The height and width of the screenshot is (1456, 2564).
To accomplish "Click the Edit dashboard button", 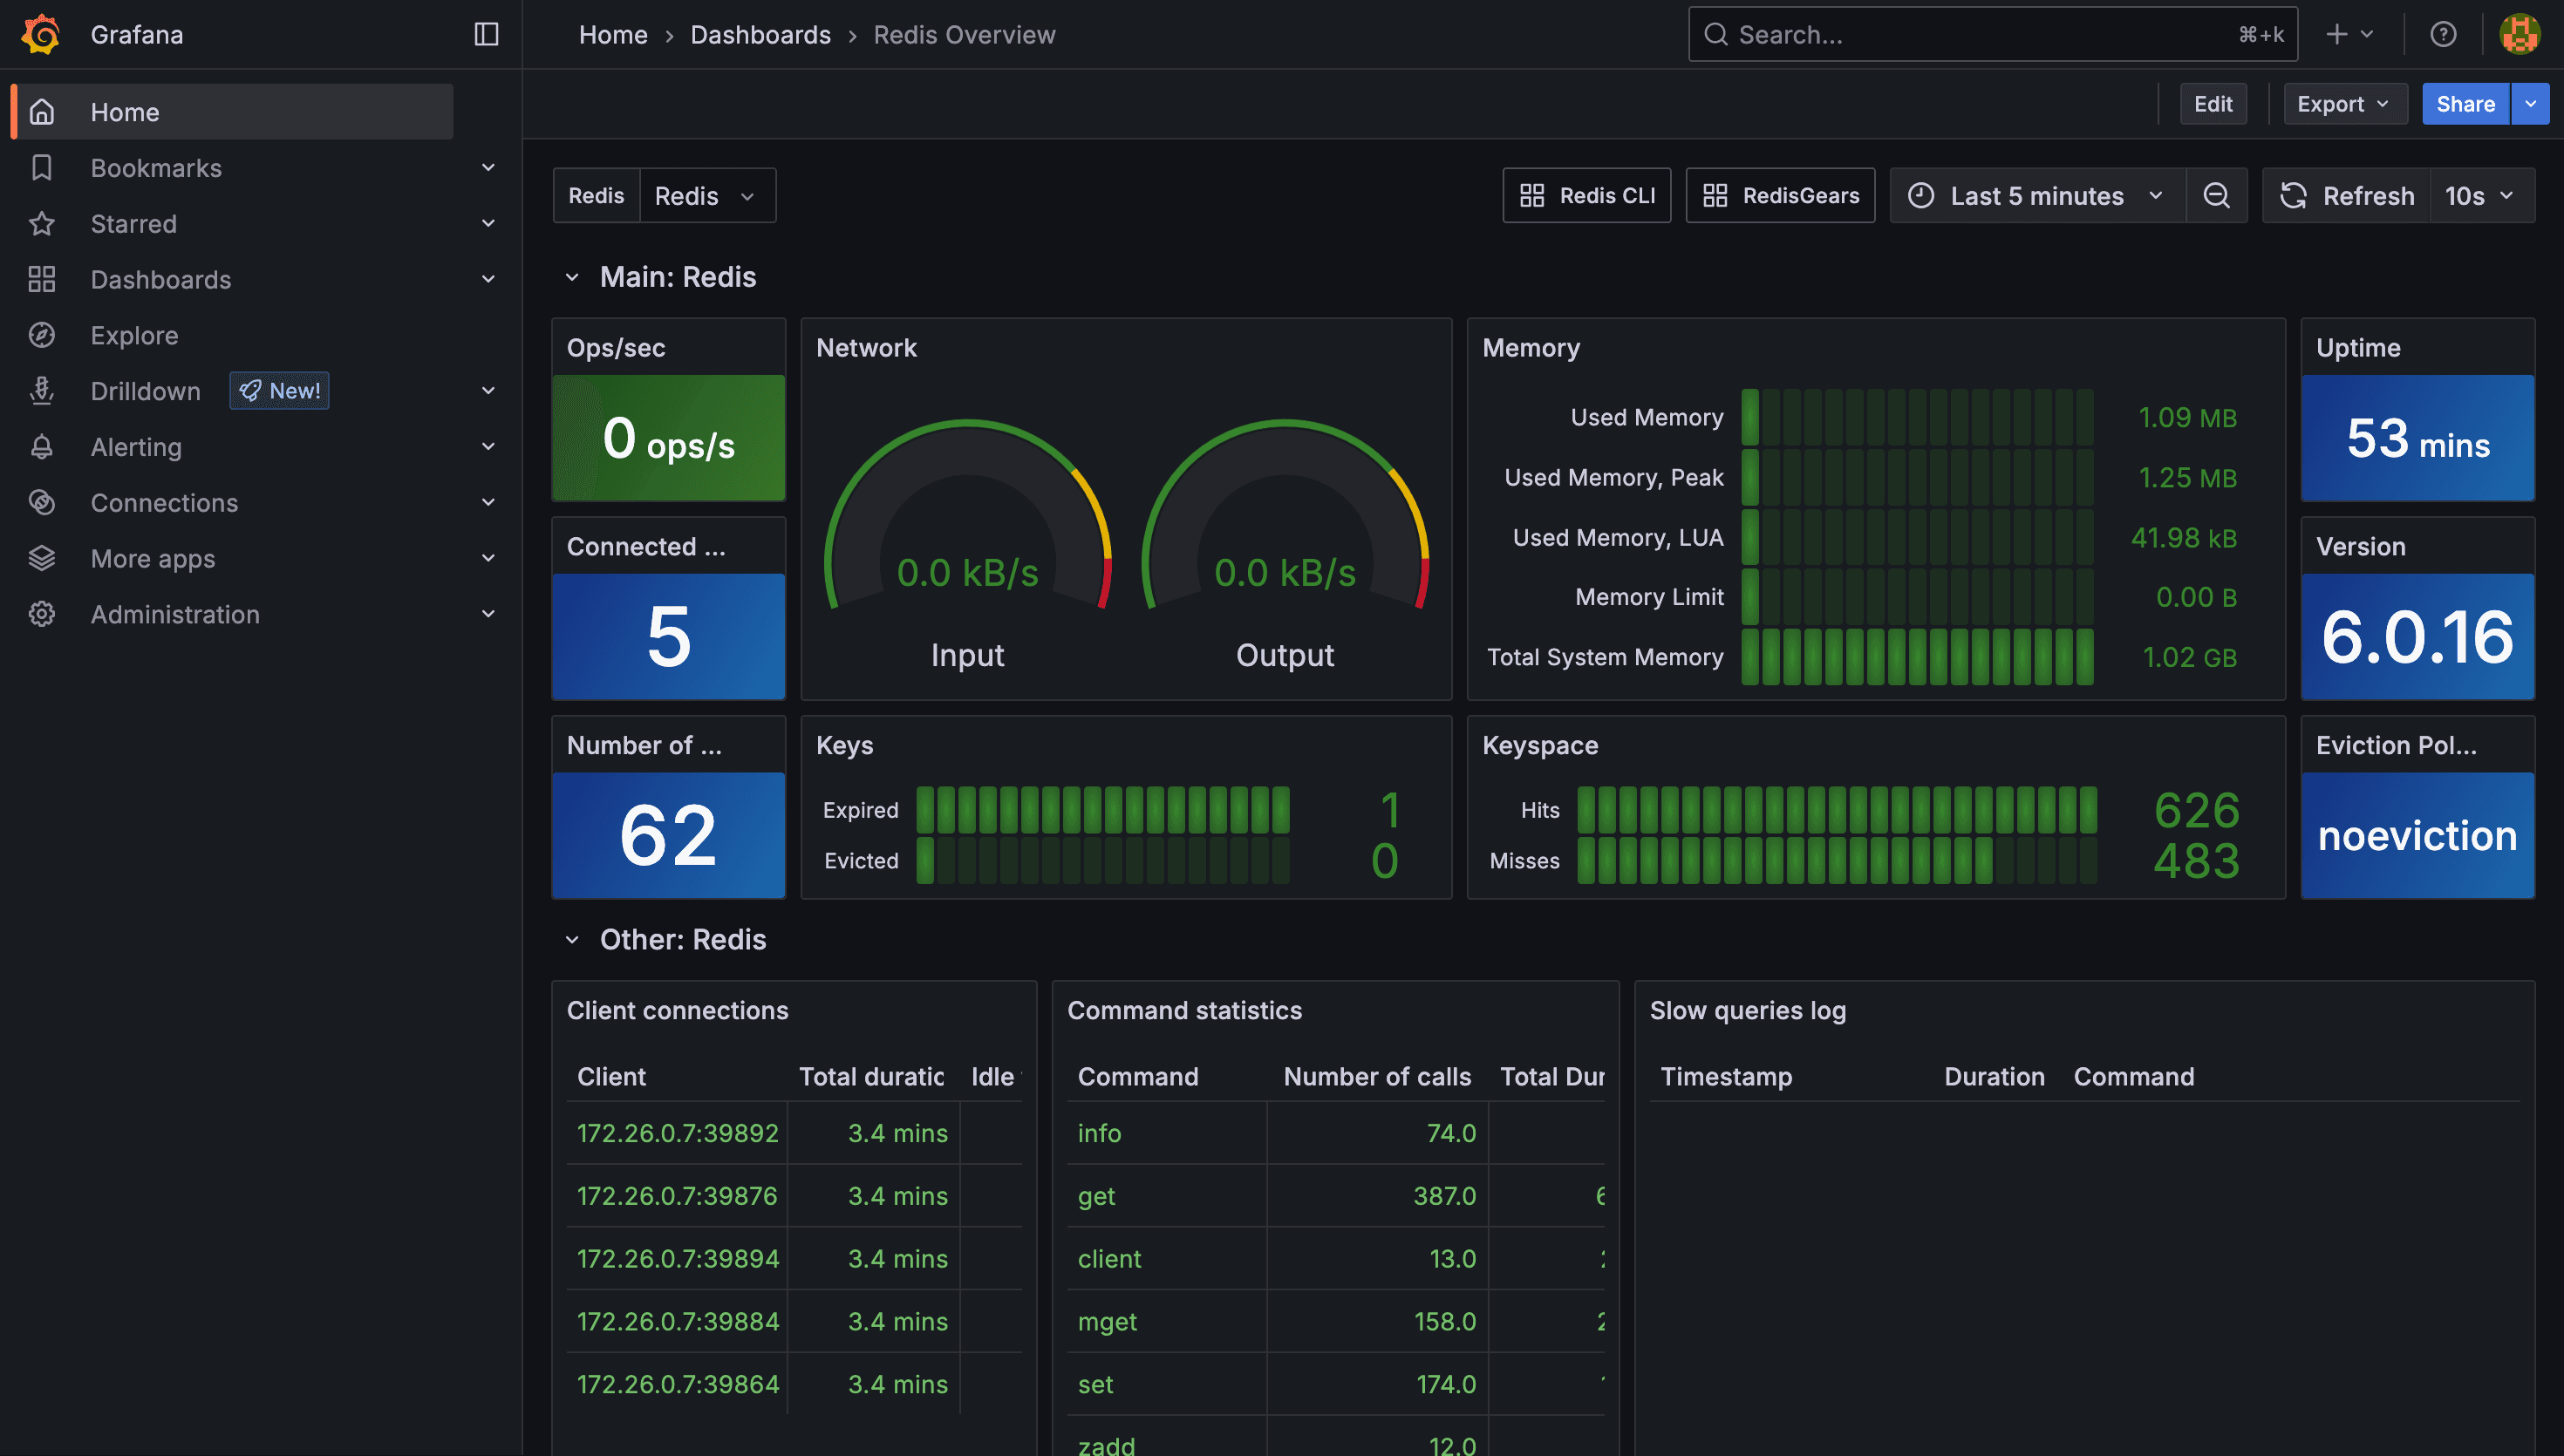I will (x=2213, y=104).
